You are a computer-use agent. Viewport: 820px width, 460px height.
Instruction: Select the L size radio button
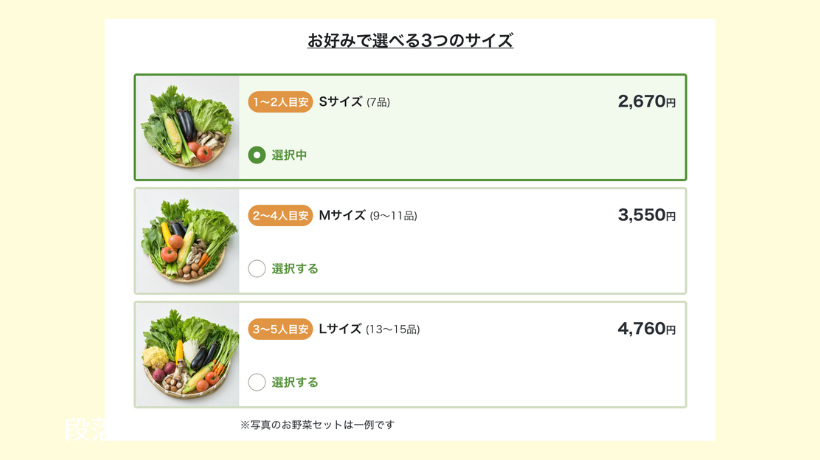pyautogui.click(x=257, y=382)
